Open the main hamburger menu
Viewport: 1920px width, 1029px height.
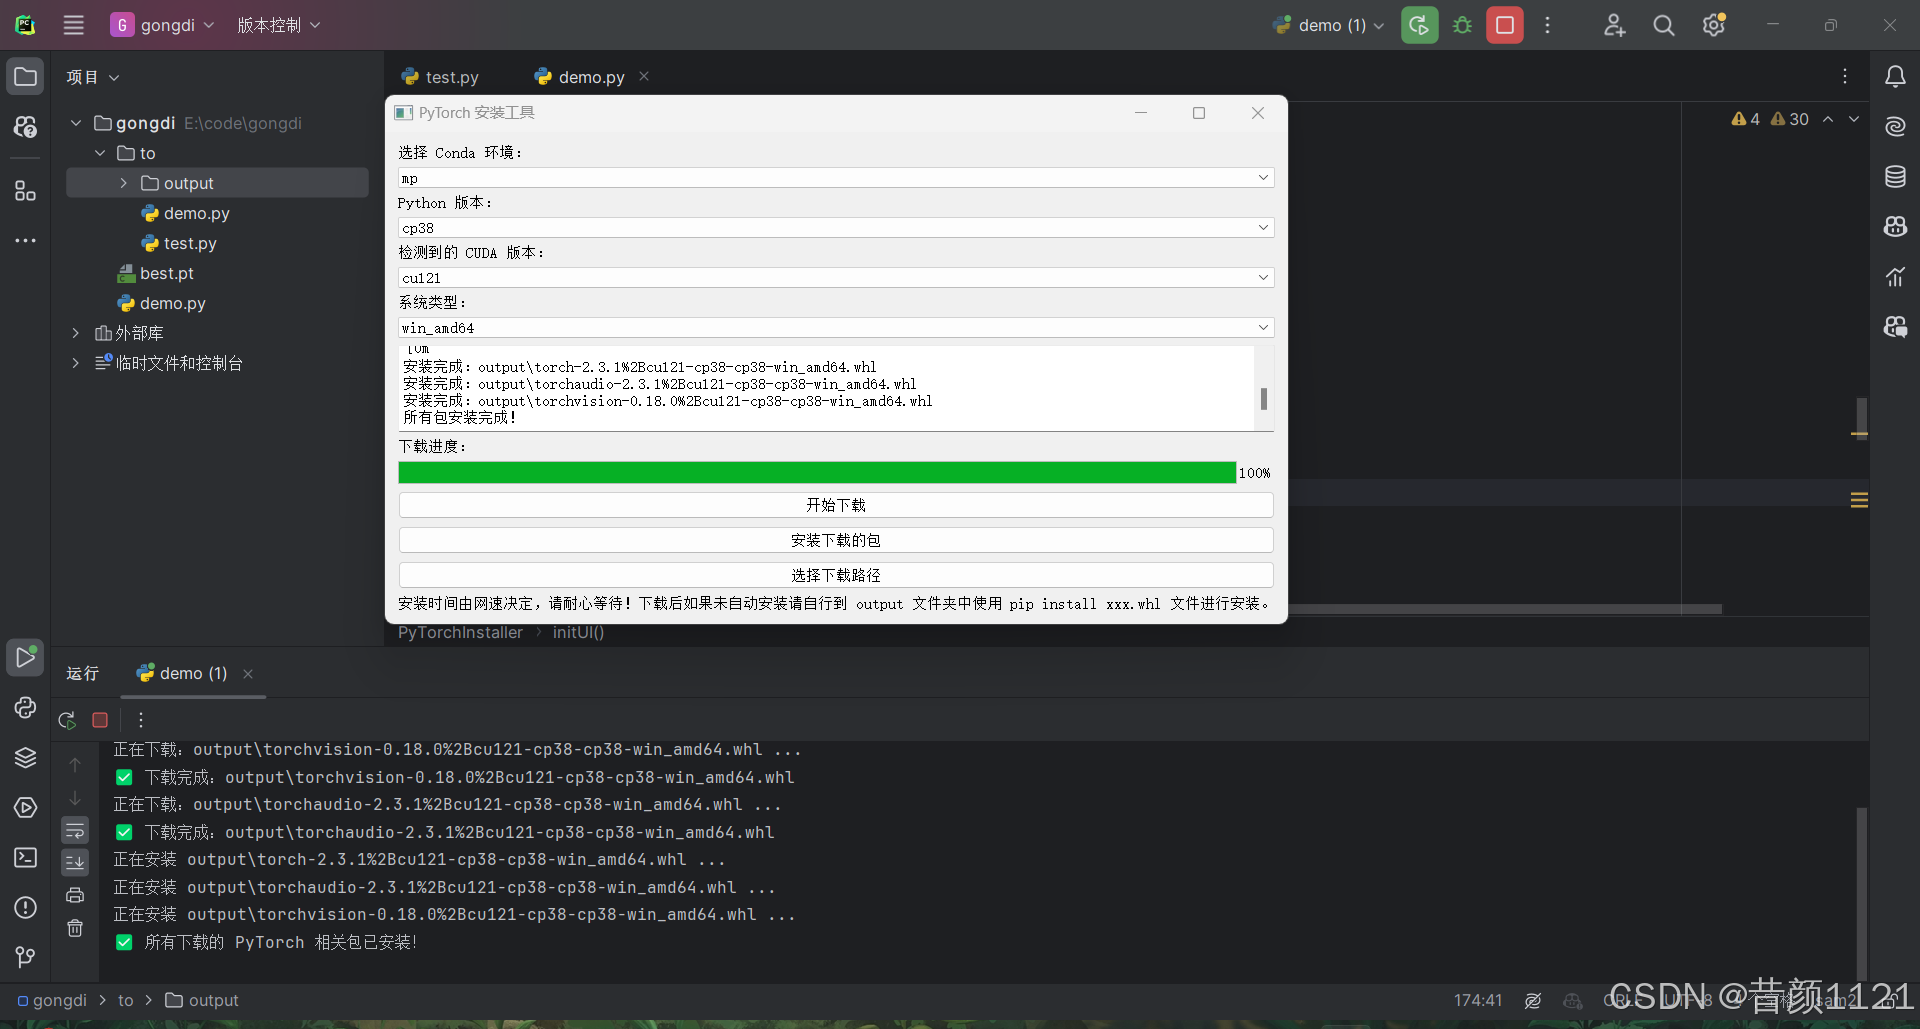pyautogui.click(x=74, y=25)
